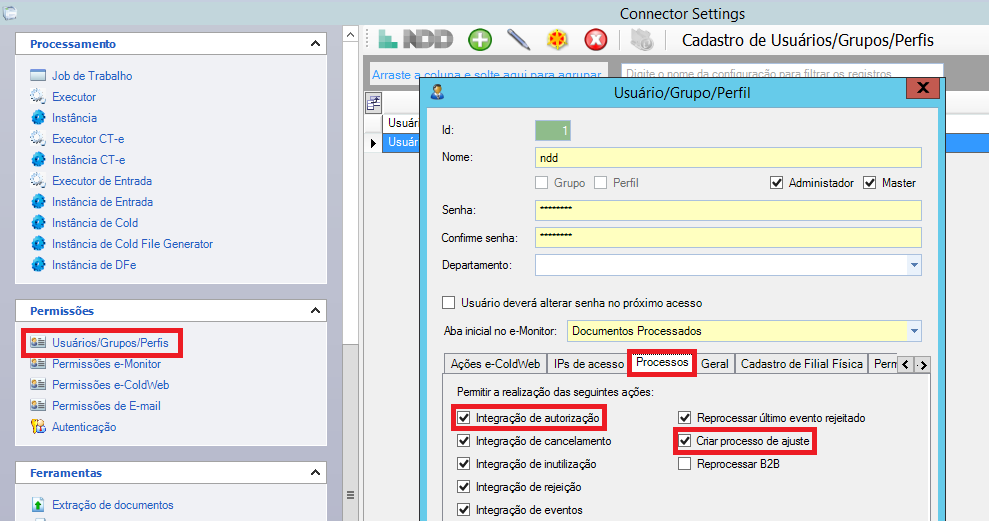This screenshot has height=521, width=989.
Task: Toggle Reprocessar último evento rejeitado checkbox
Action: point(684,418)
